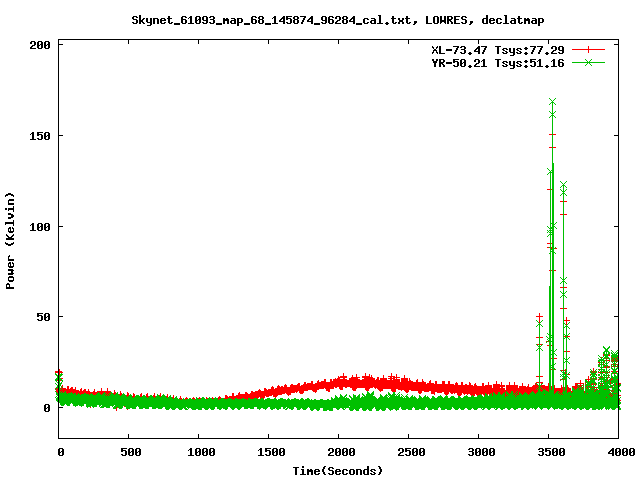Select the 200 tick label on y-axis
Screen dimensions: 640x480
point(41,46)
